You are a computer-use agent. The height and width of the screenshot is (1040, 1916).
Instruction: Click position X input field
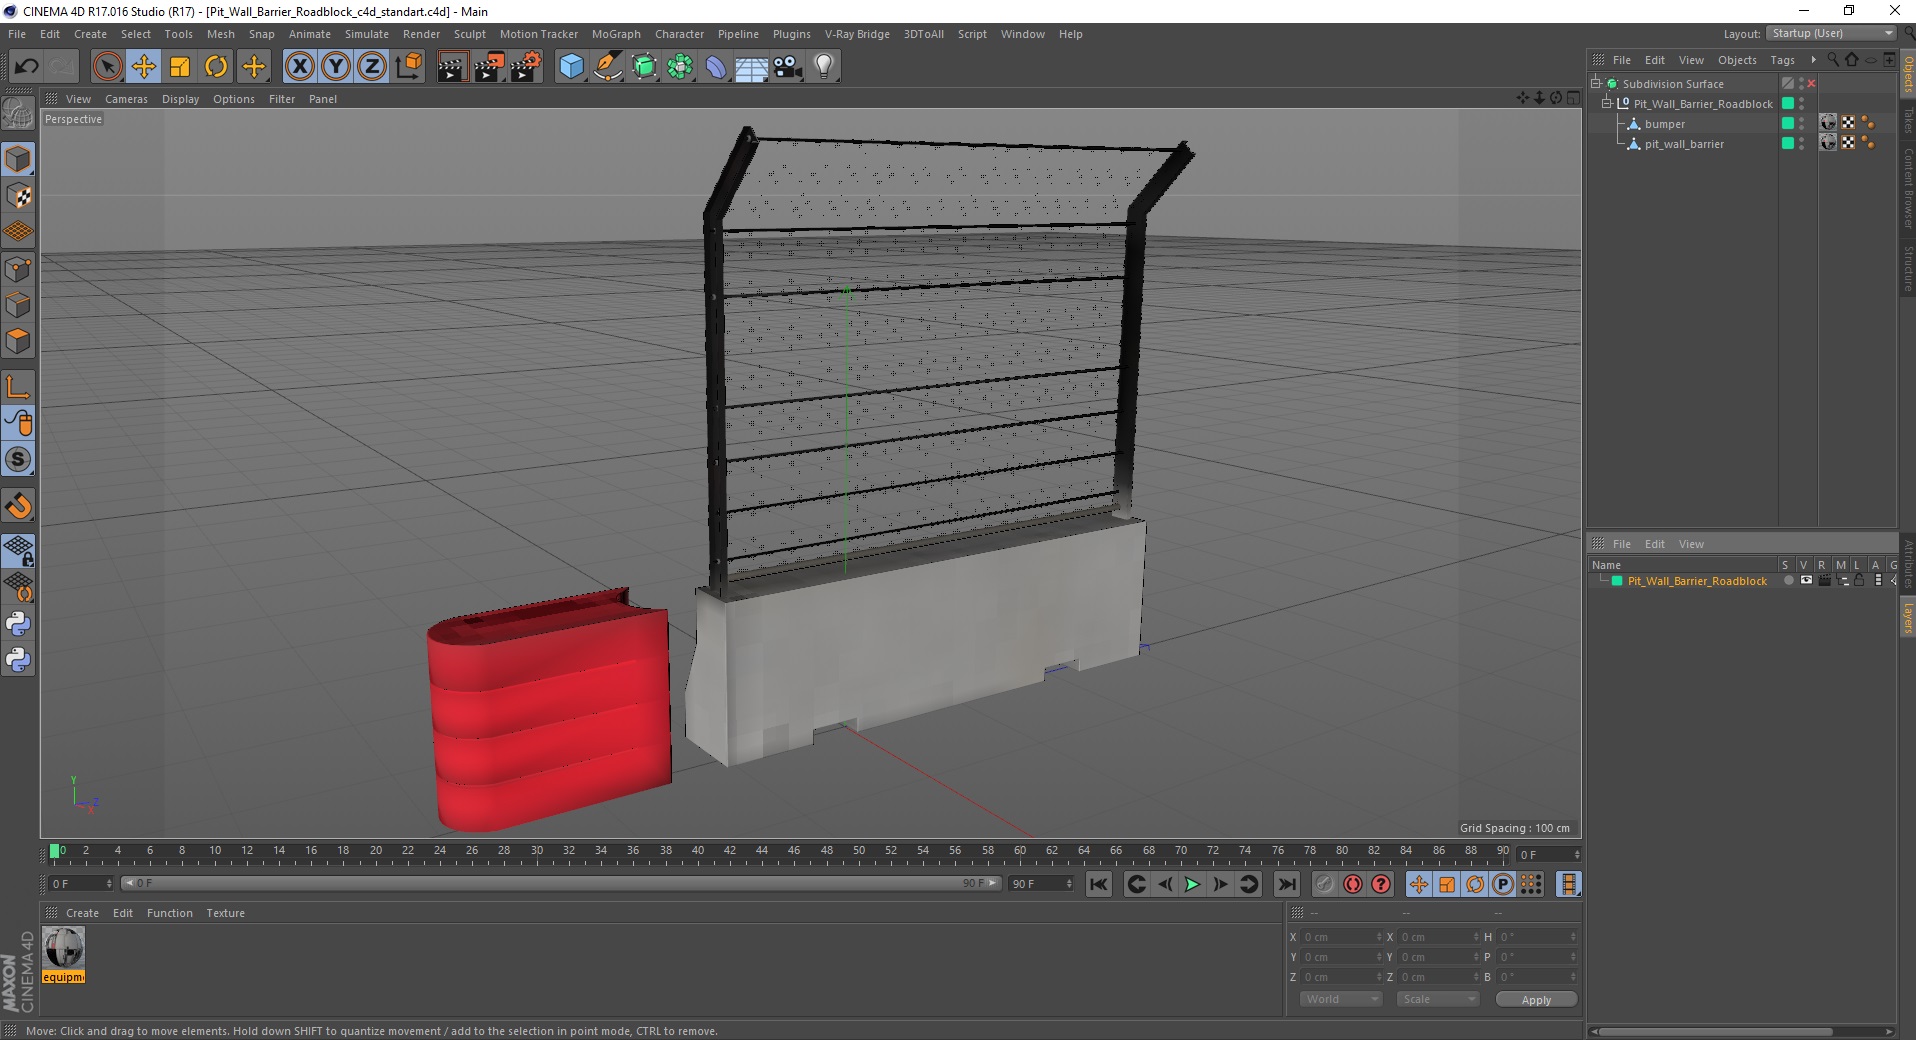(x=1340, y=937)
